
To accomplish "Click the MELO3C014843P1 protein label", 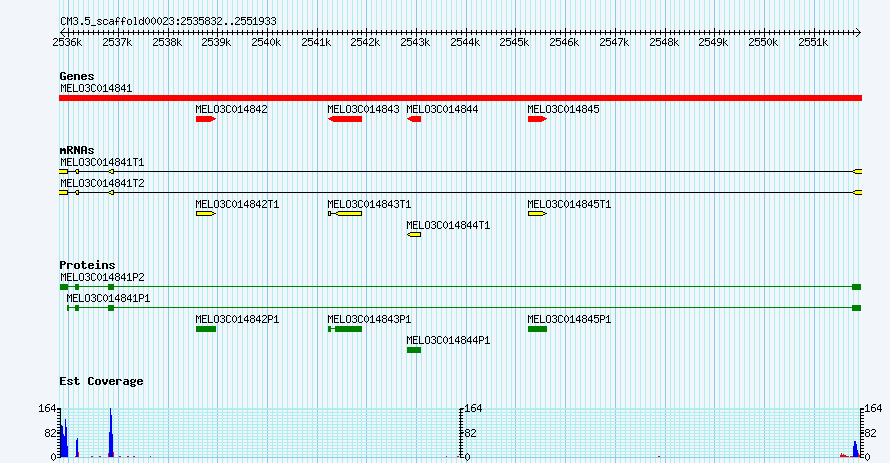I will point(369,320).
